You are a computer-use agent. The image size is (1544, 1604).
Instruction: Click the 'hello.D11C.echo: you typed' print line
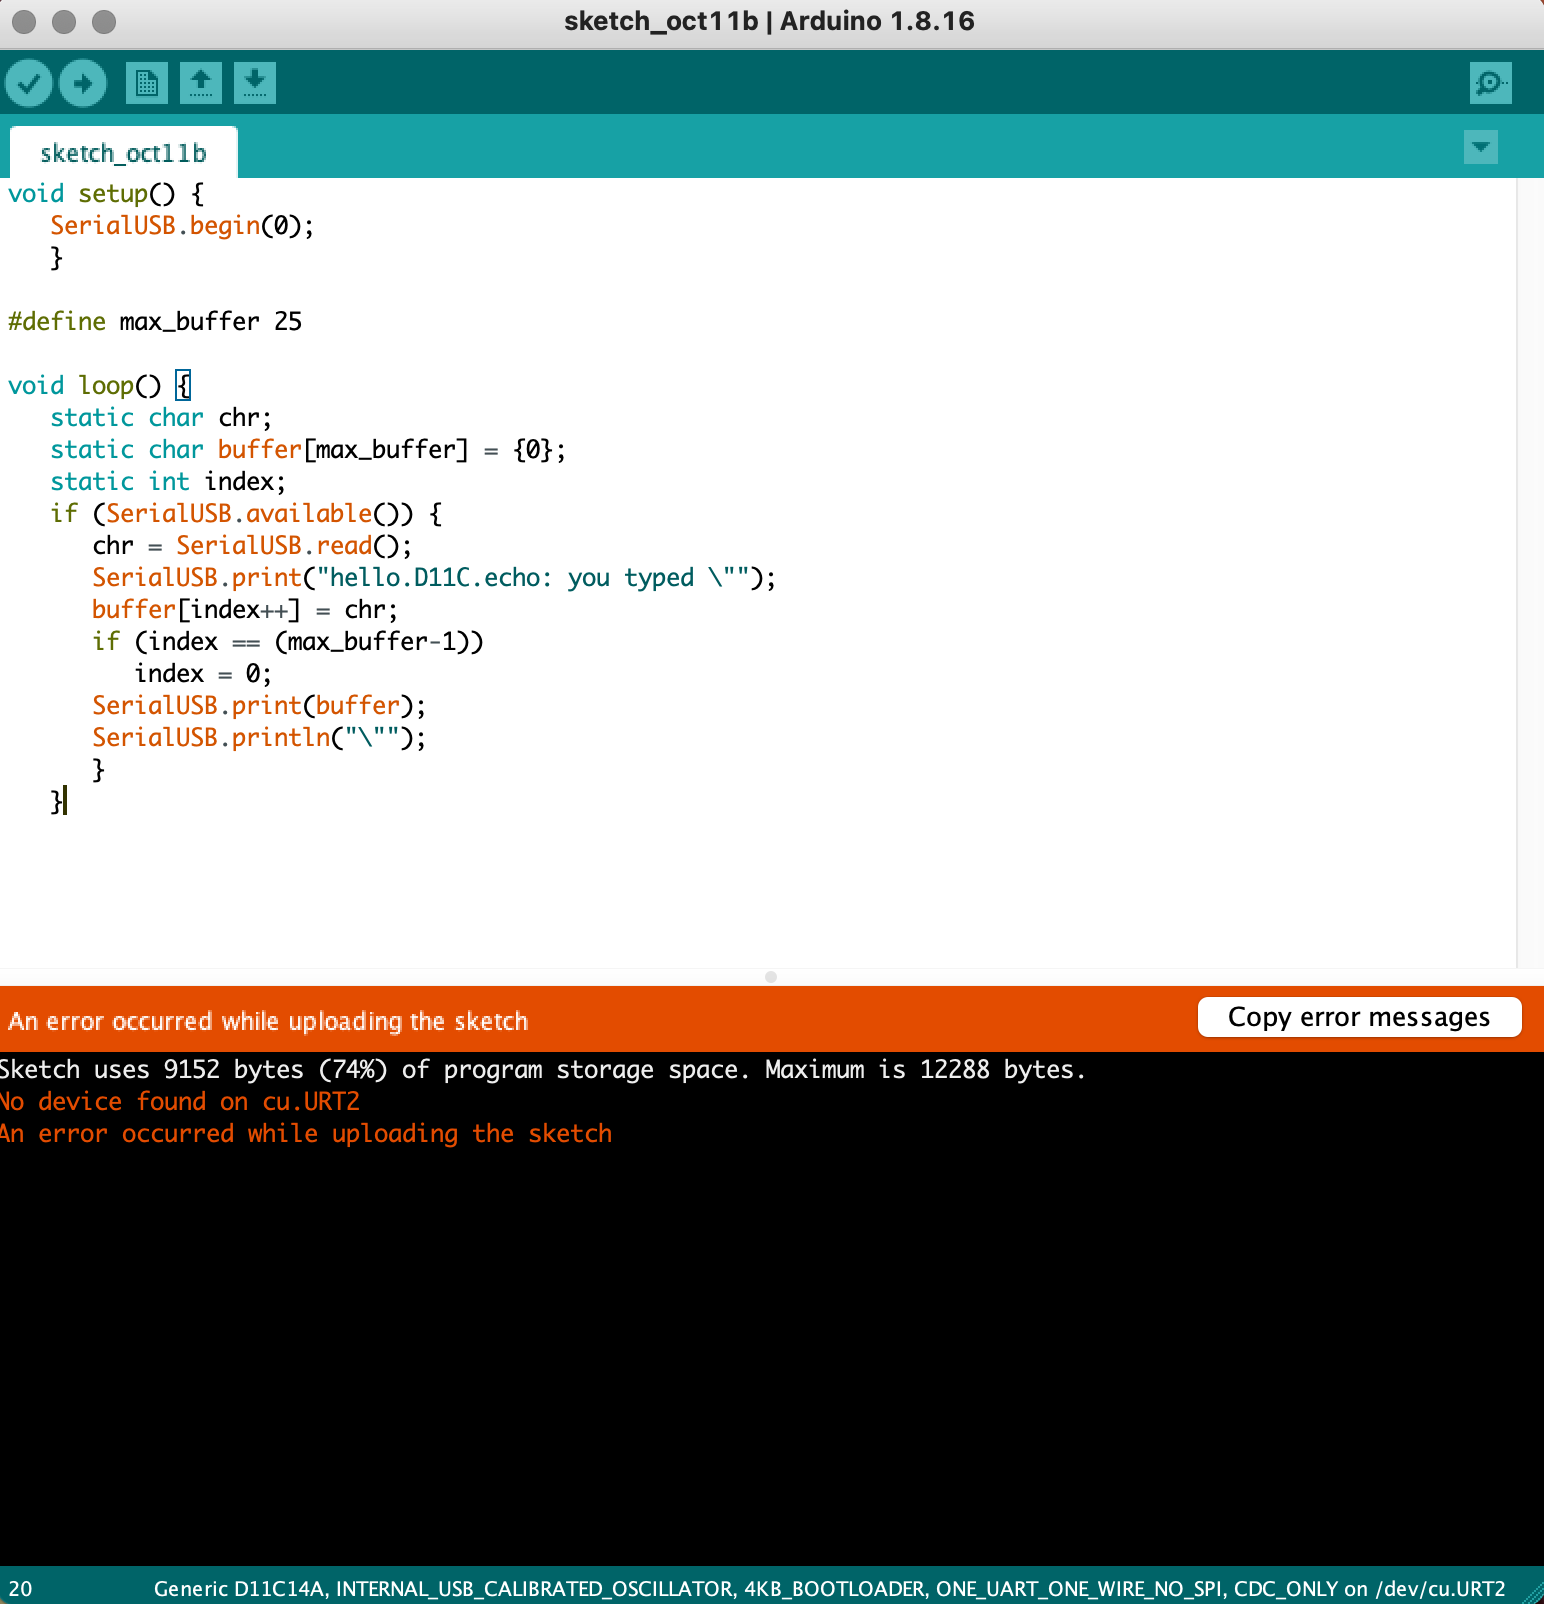point(434,577)
